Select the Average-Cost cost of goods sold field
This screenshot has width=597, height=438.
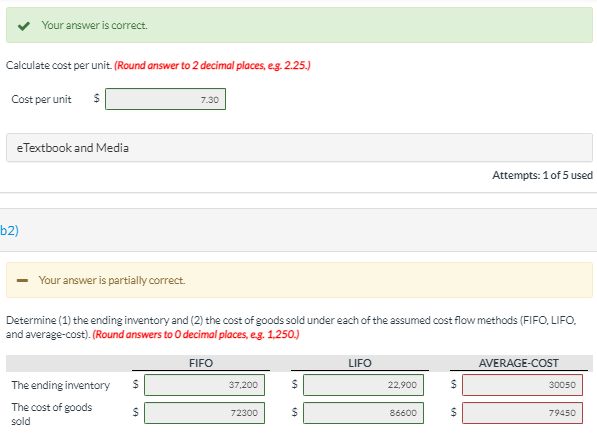pyautogui.click(x=522, y=413)
